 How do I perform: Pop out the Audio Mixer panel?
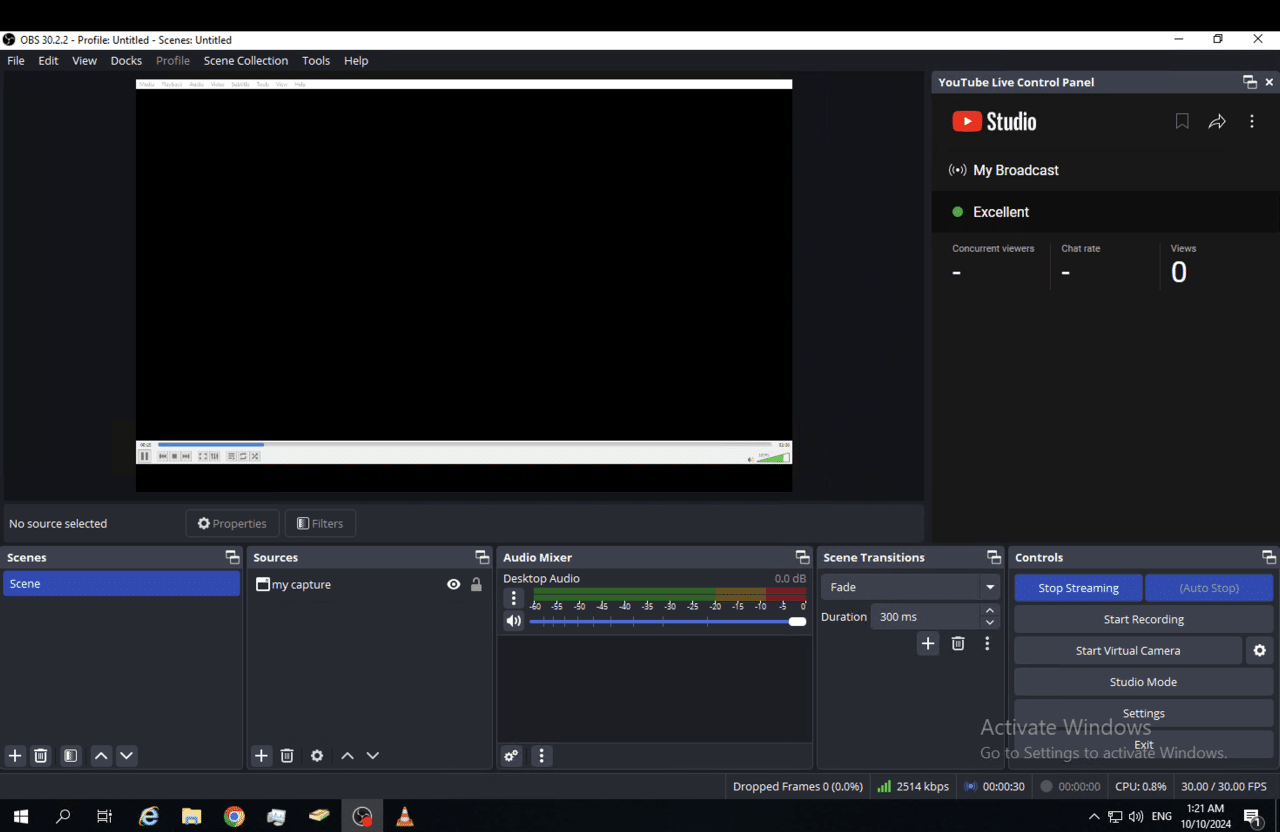(x=801, y=557)
